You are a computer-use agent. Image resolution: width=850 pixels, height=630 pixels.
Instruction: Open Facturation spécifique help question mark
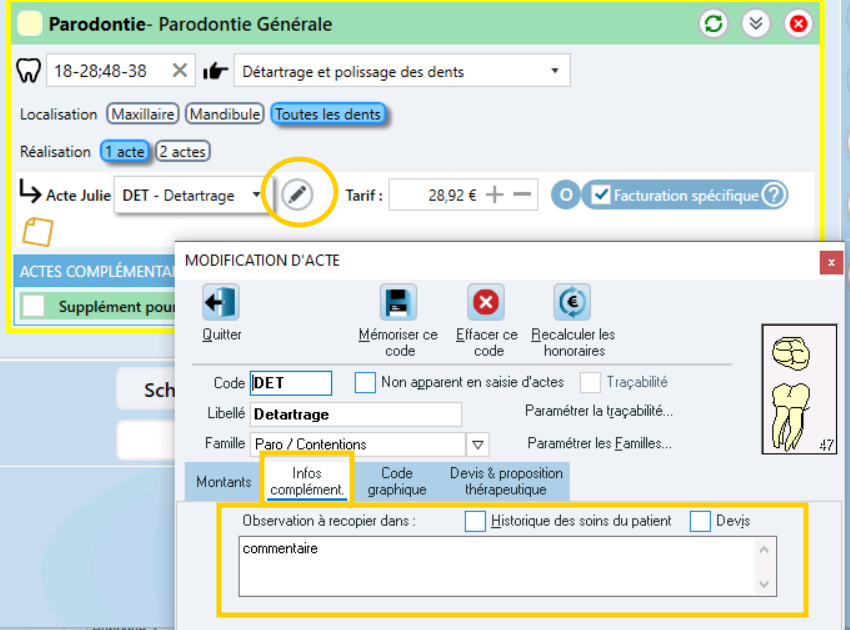pos(774,195)
